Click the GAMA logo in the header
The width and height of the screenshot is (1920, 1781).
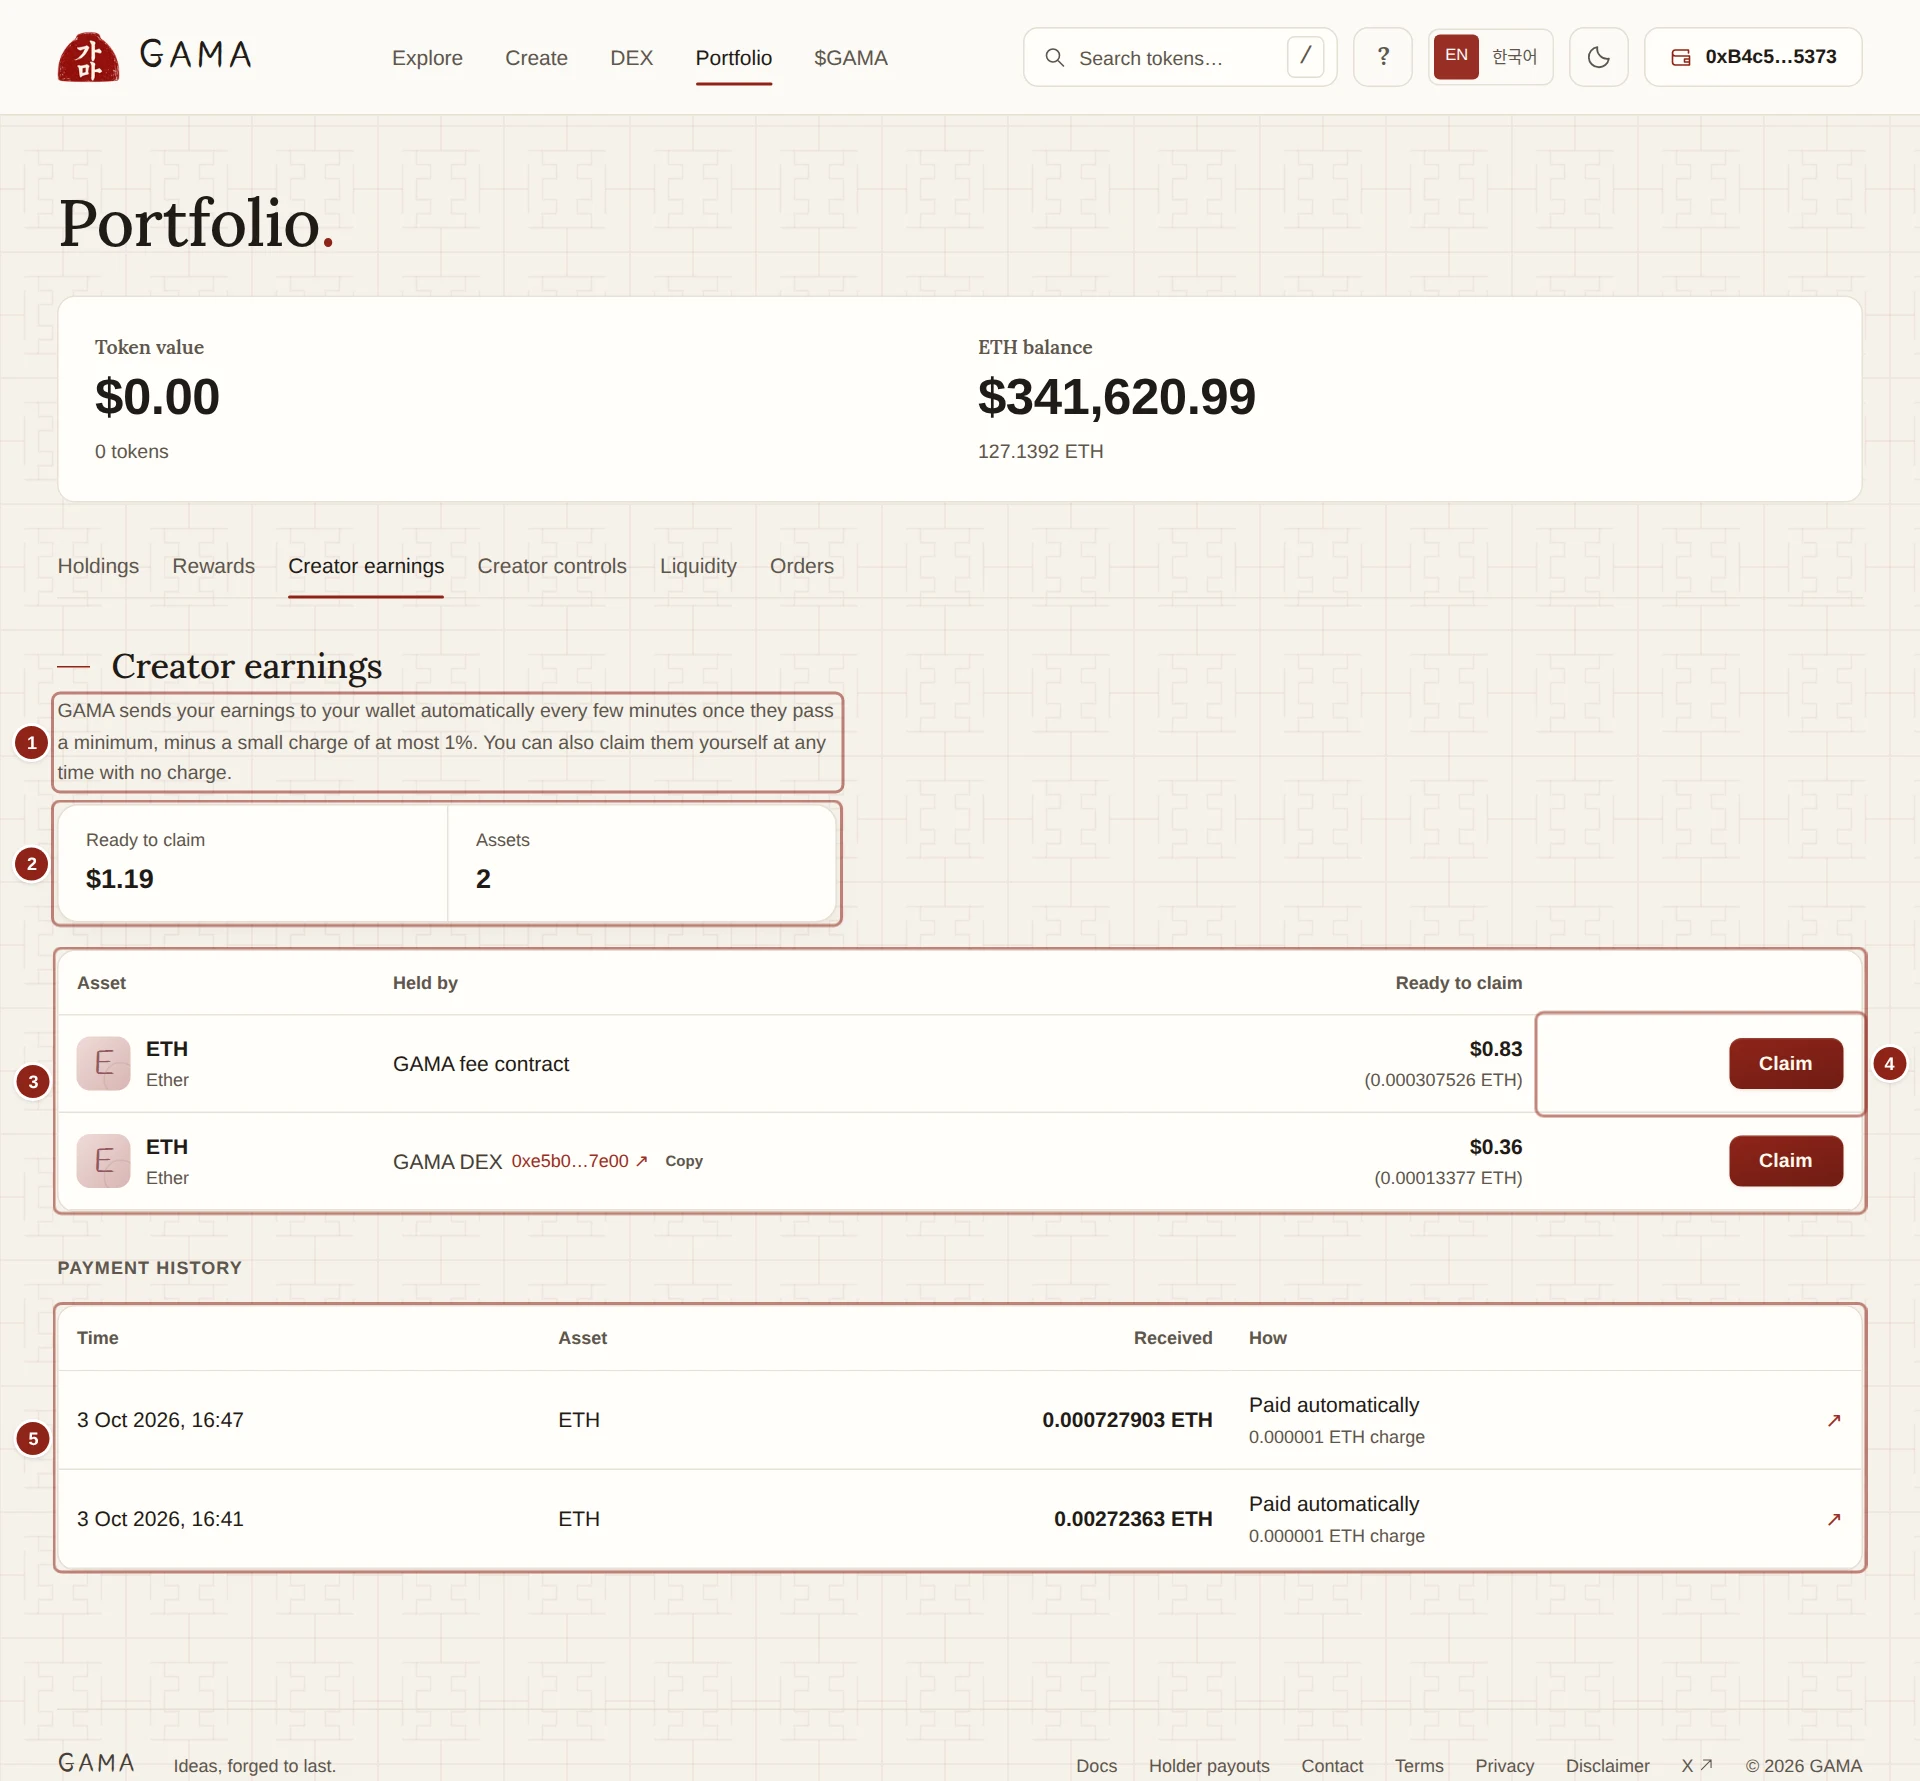(x=155, y=57)
